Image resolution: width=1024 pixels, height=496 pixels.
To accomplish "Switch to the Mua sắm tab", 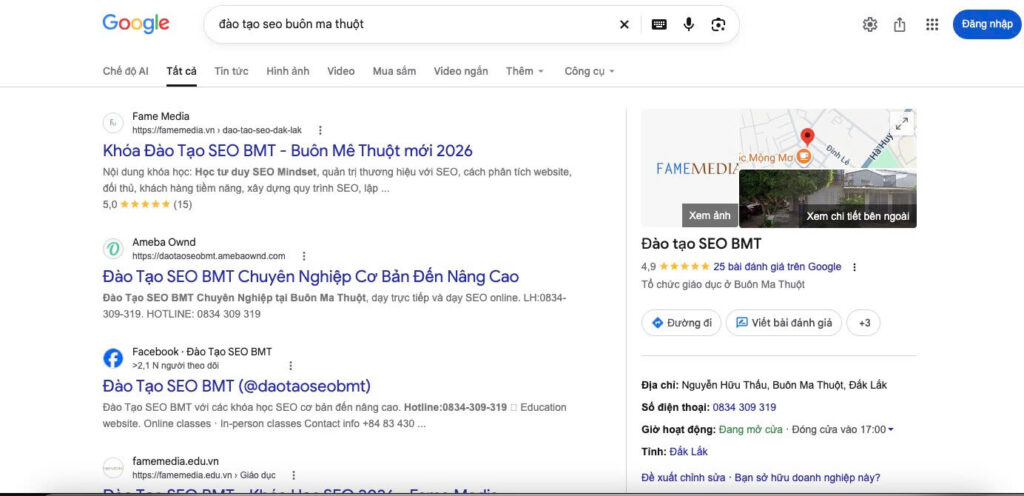I will [394, 71].
